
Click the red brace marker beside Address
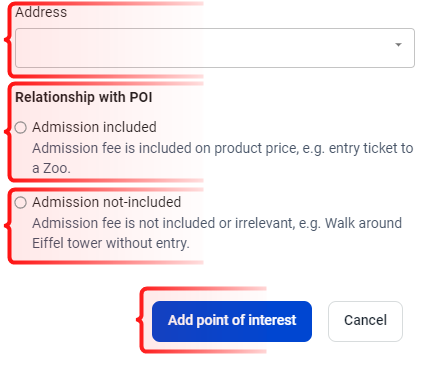[7, 39]
